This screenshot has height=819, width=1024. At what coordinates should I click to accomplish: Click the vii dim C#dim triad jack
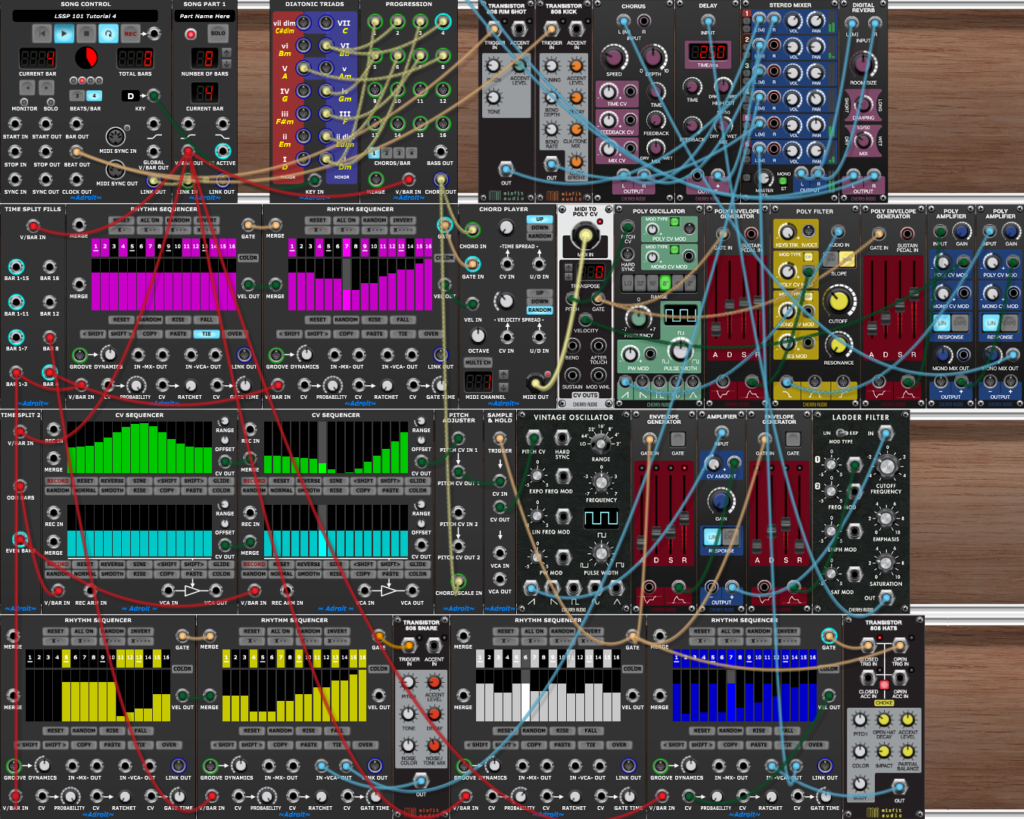click(303, 23)
